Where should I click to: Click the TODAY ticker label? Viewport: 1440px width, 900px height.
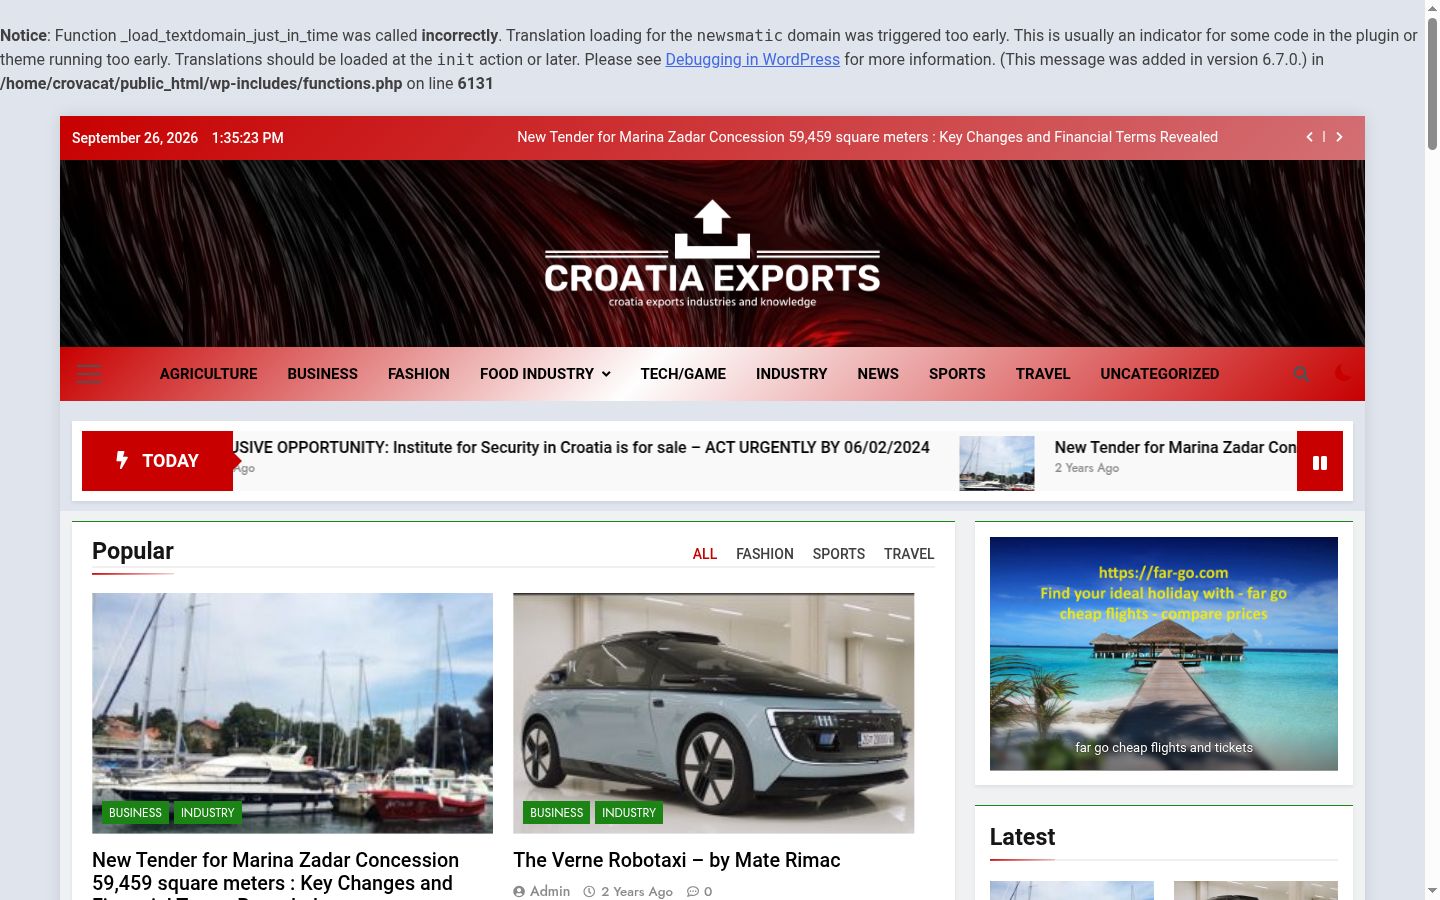(x=157, y=461)
